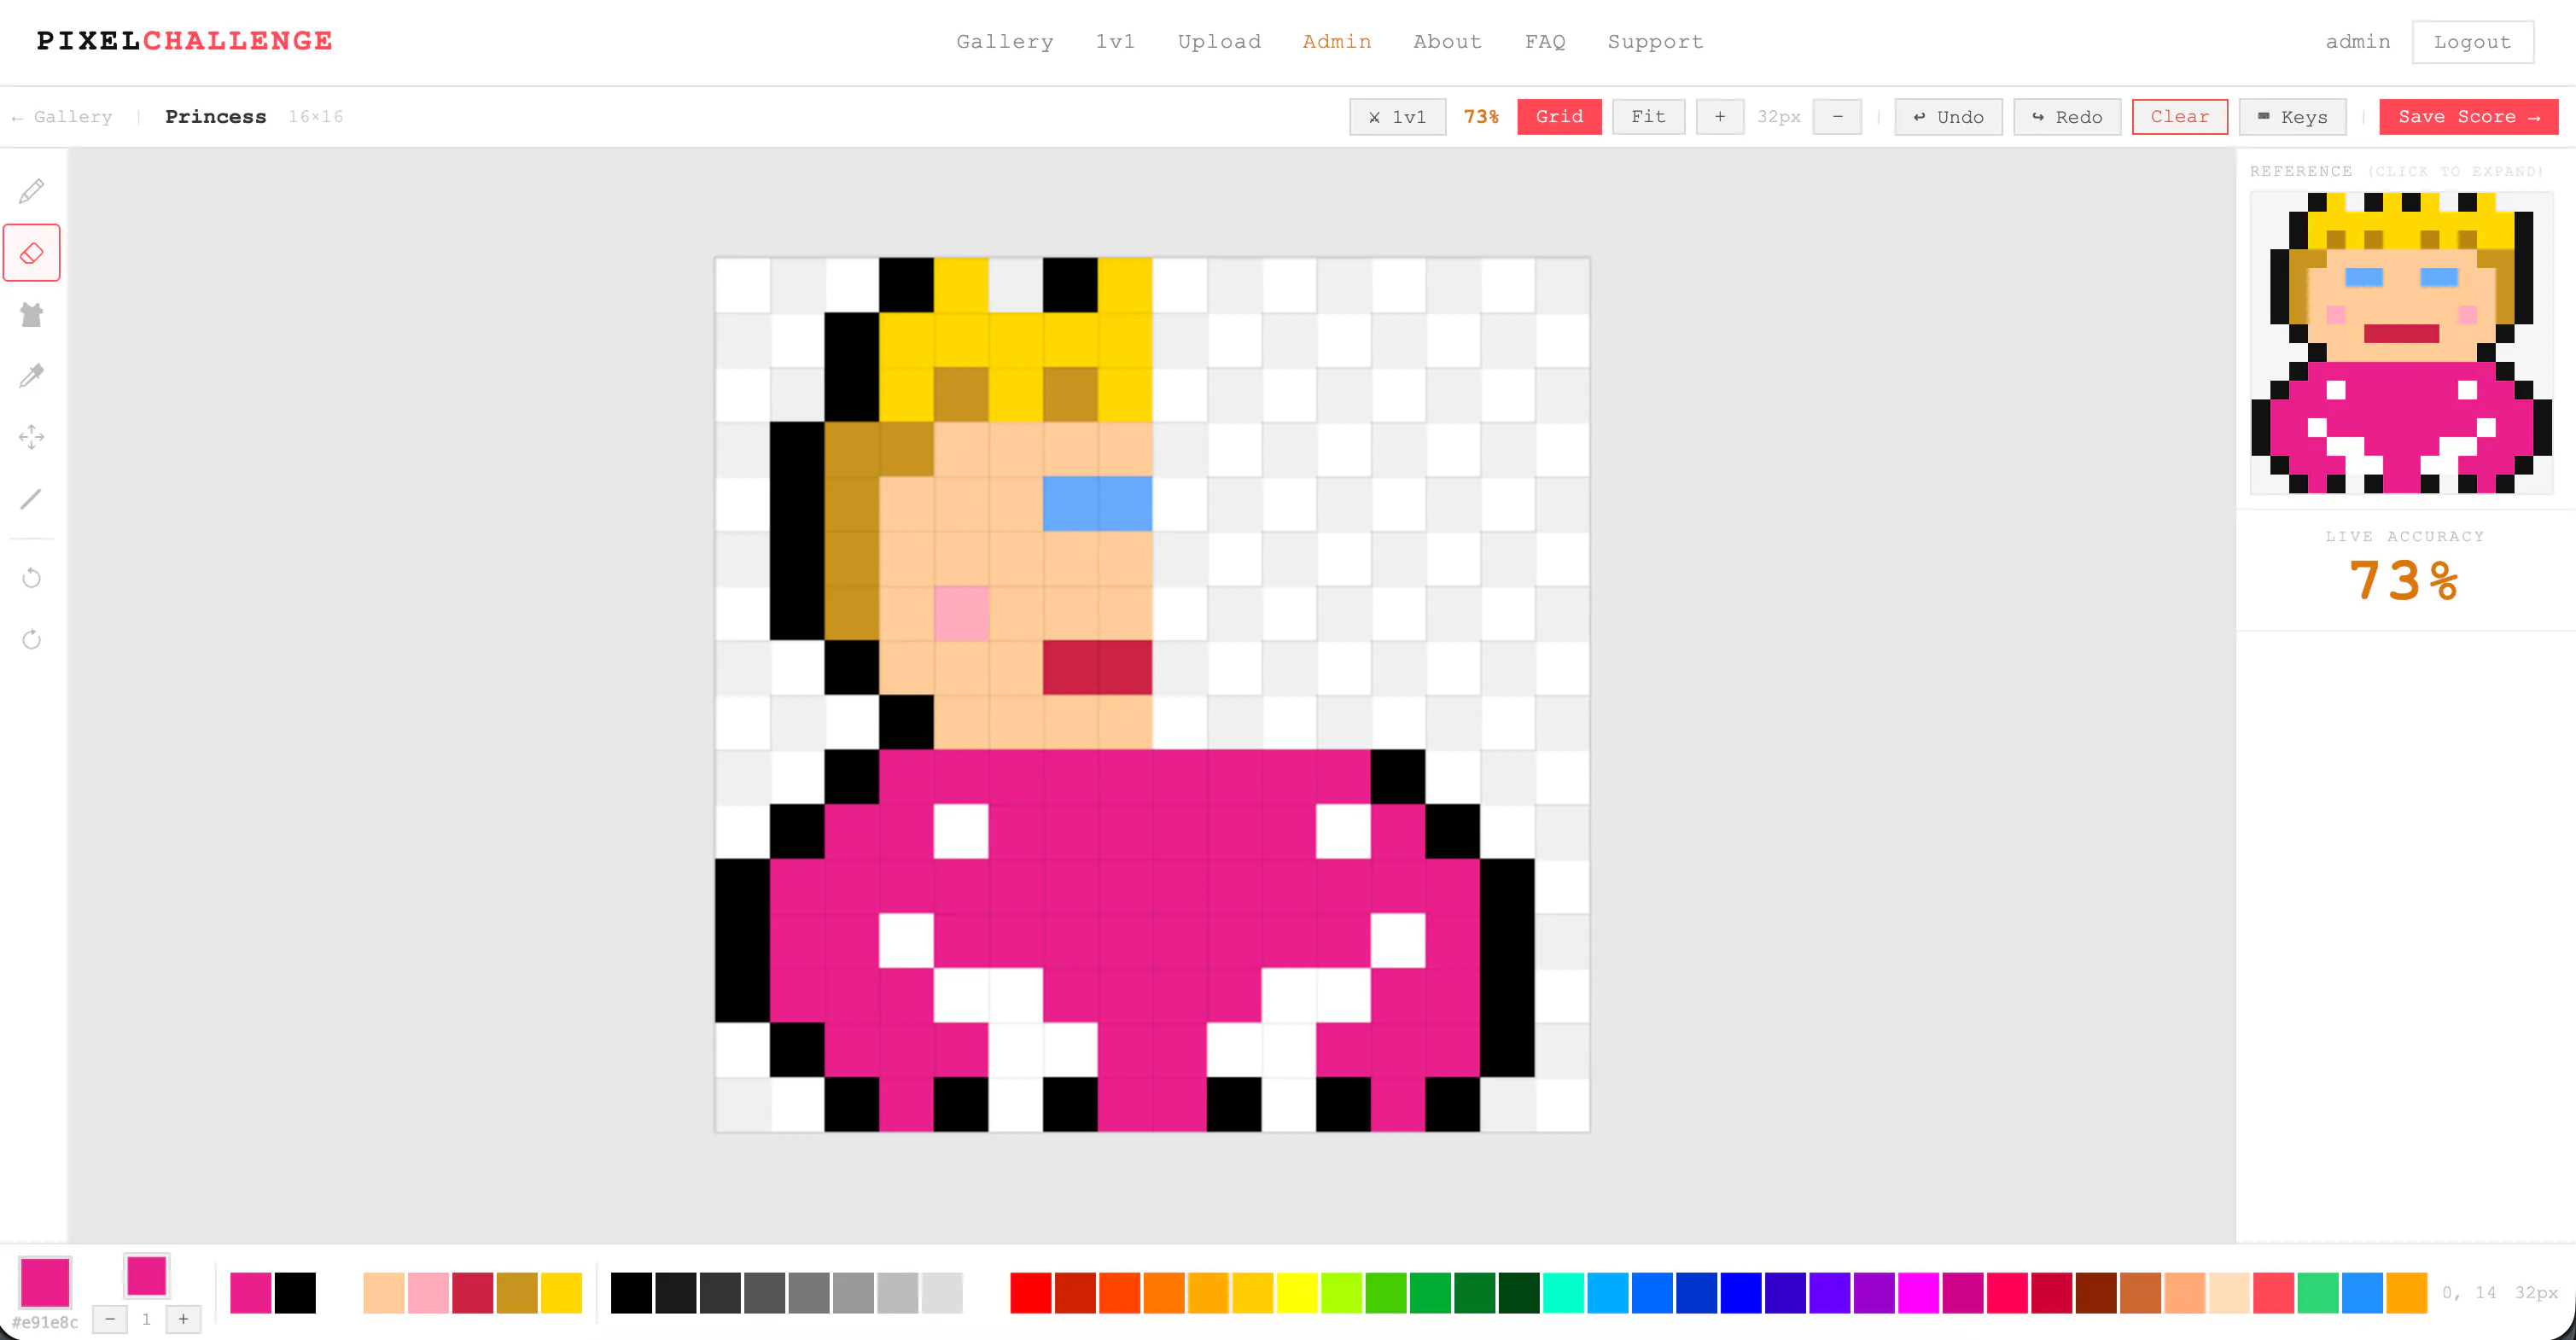2576x1340 pixels.
Task: Pick the lime green swatch
Action: (1341, 1293)
